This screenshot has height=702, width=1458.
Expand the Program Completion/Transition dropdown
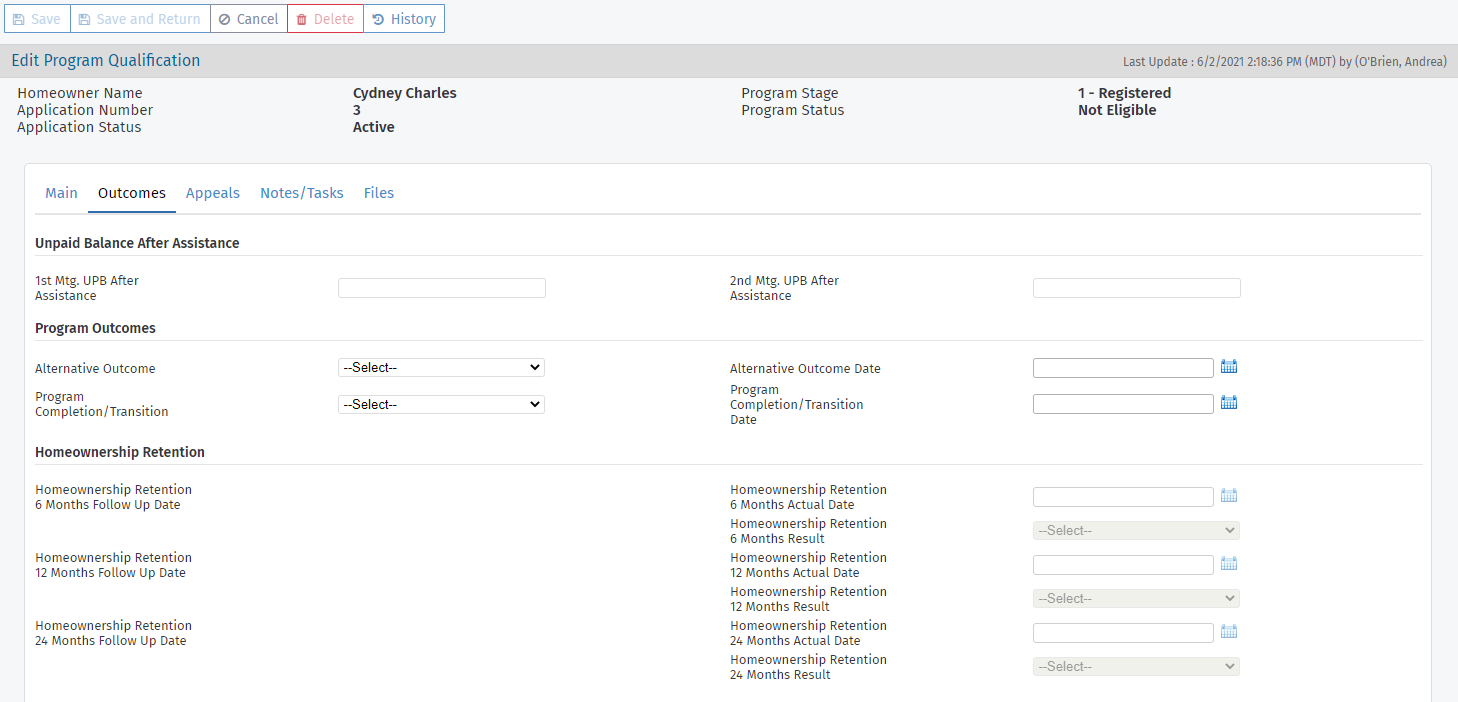pos(441,405)
